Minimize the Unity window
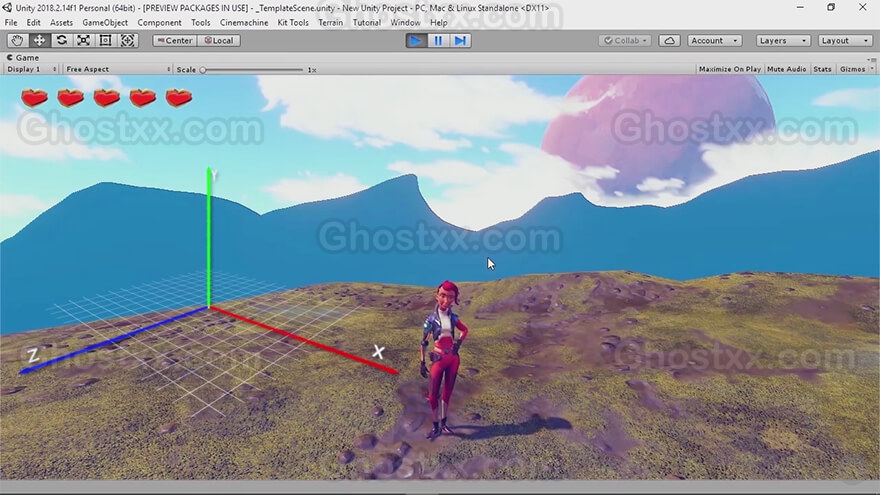This screenshot has height=495, width=880. [x=800, y=7]
